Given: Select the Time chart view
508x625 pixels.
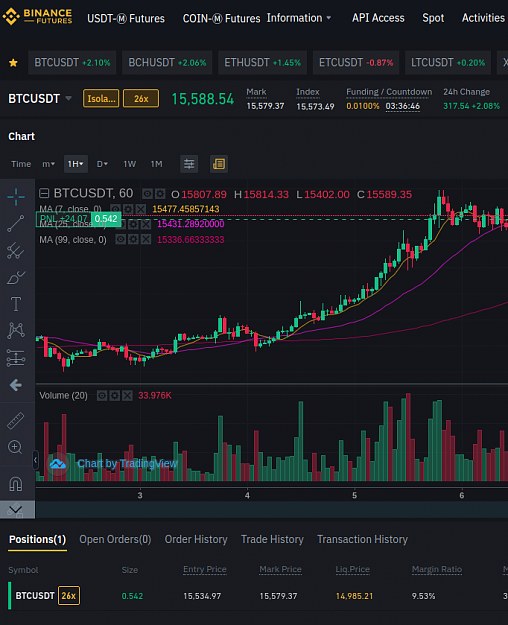Looking at the screenshot, I should pyautogui.click(x=21, y=164).
